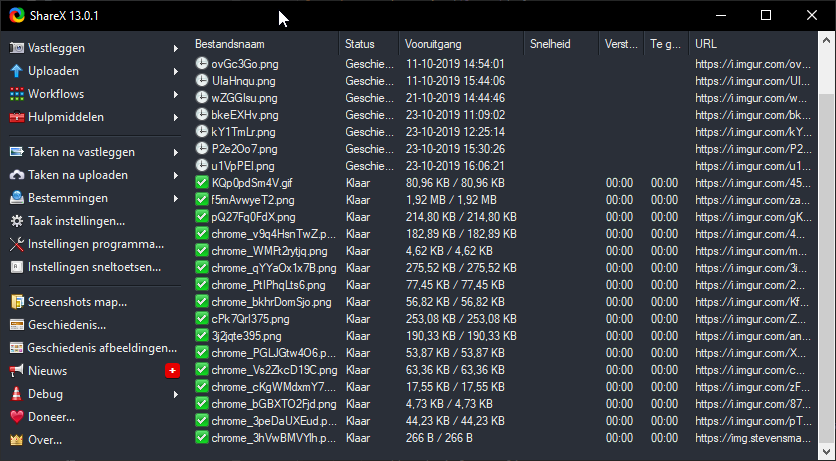This screenshot has width=836, height=461.
Task: Click green checkmark beside 3j2jqte395.png
Action: (x=202, y=336)
